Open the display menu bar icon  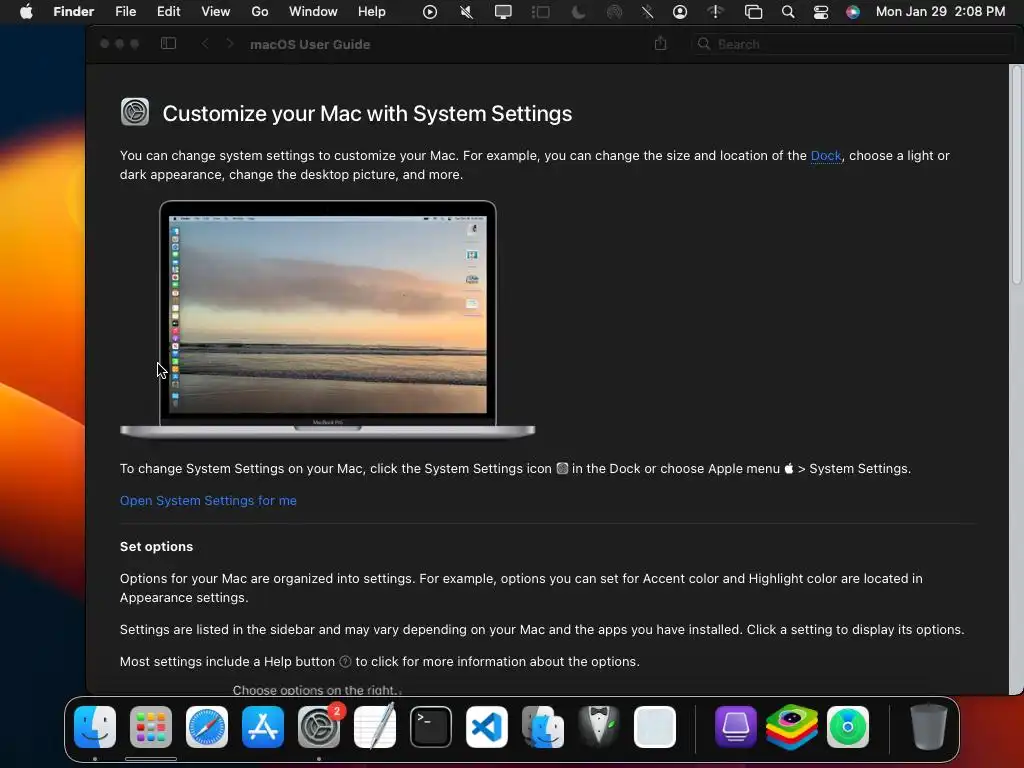[503, 12]
